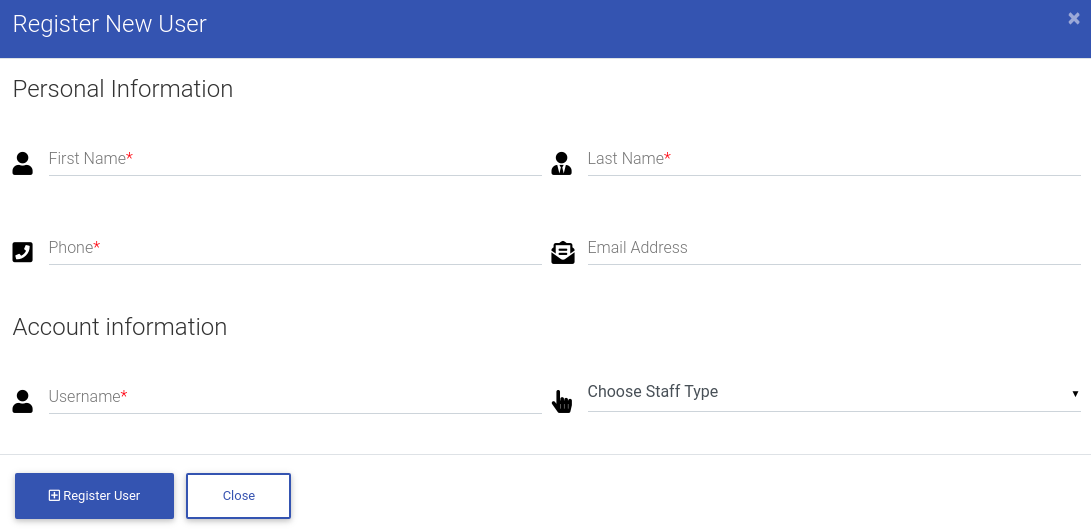Submit with the Register User button
Viewport: 1091px width, 531px height.
point(95,496)
